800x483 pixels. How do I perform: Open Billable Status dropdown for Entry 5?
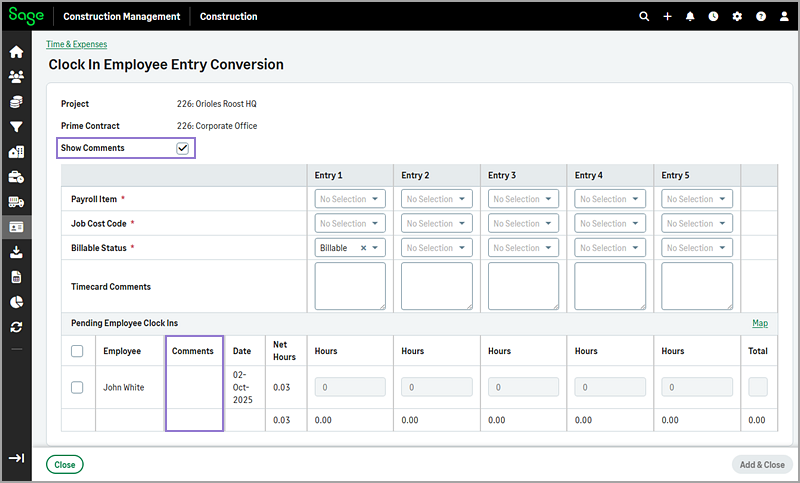(x=697, y=248)
